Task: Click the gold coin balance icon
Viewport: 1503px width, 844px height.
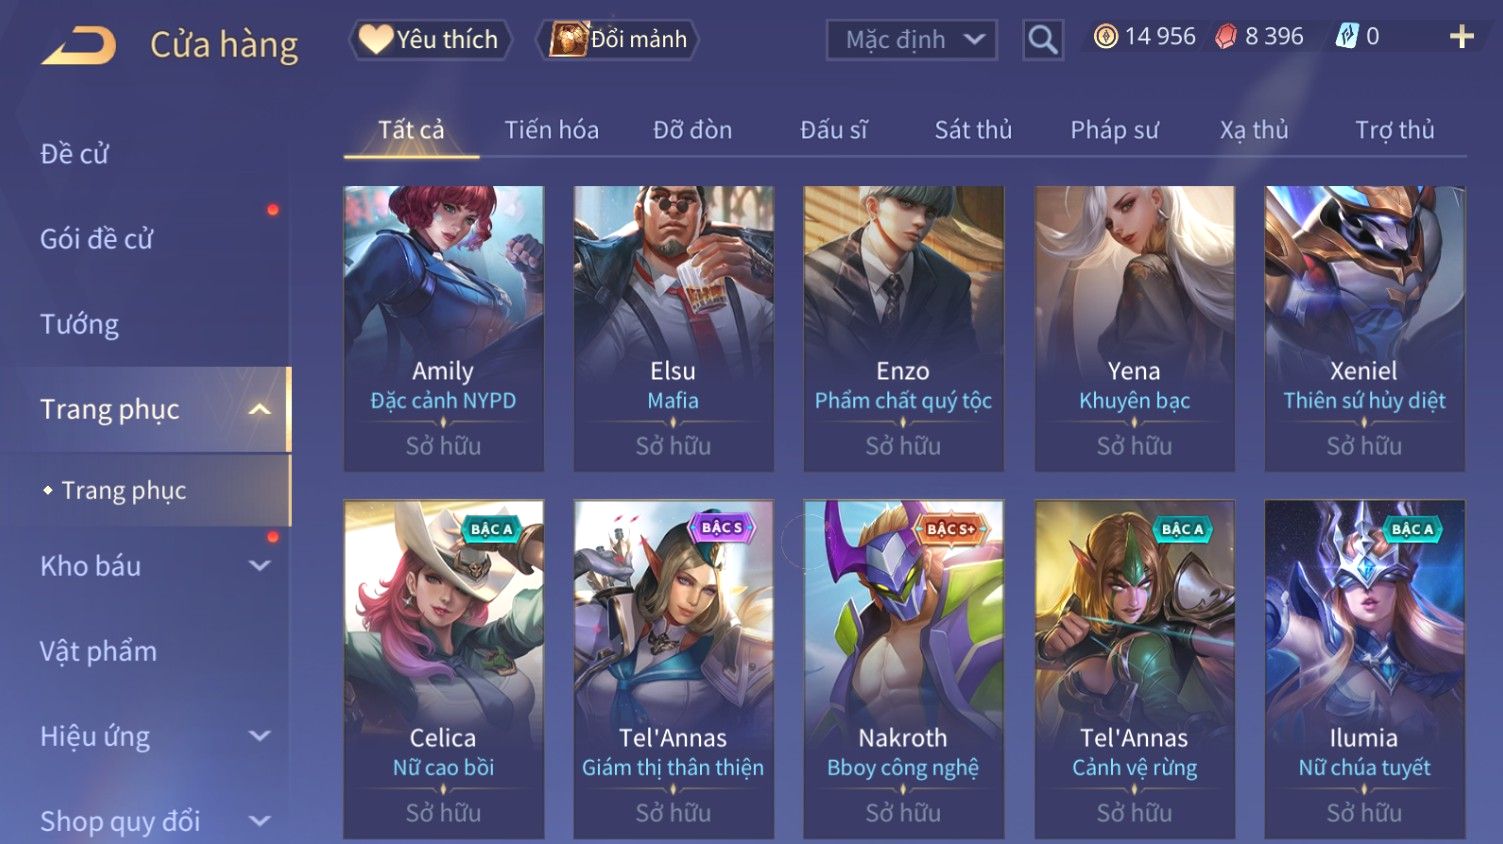Action: [x=1105, y=37]
